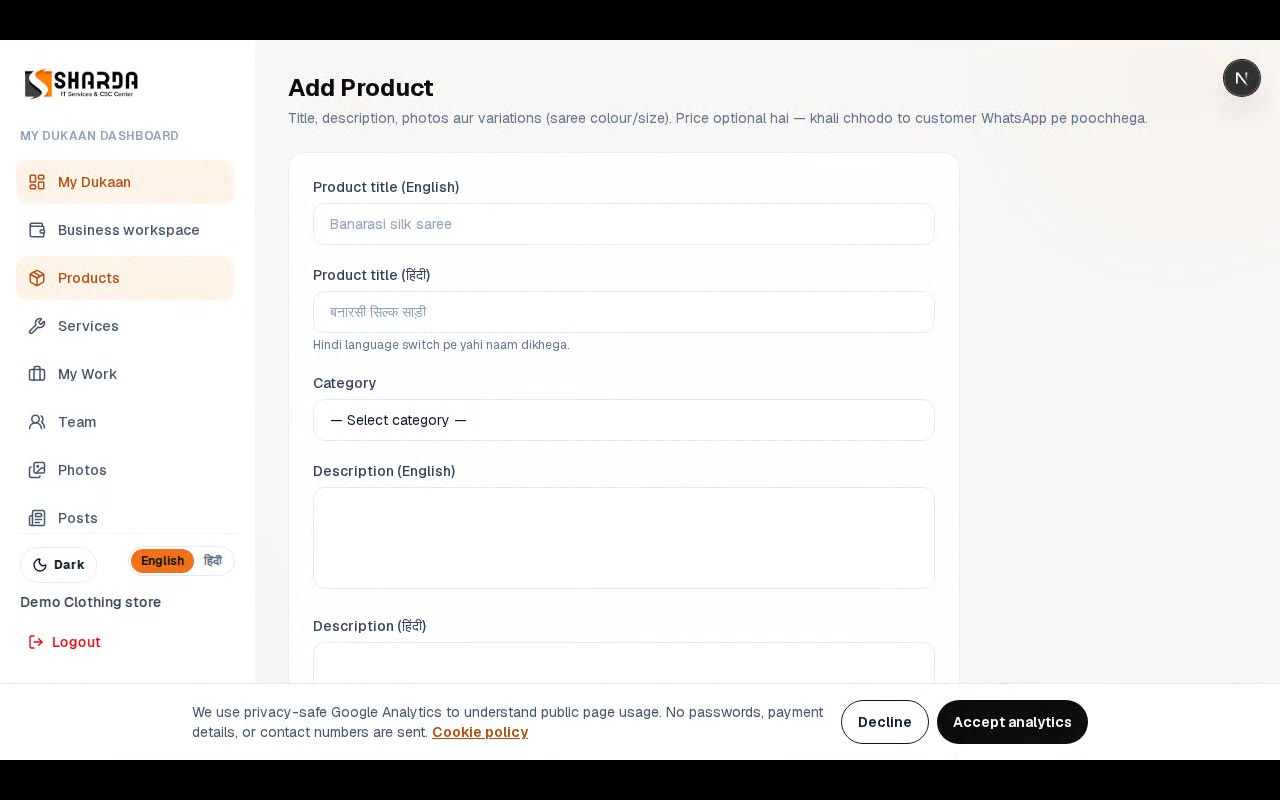Screen dimensions: 1280x800
Task: Go to the Services menu item
Action: pos(125,326)
